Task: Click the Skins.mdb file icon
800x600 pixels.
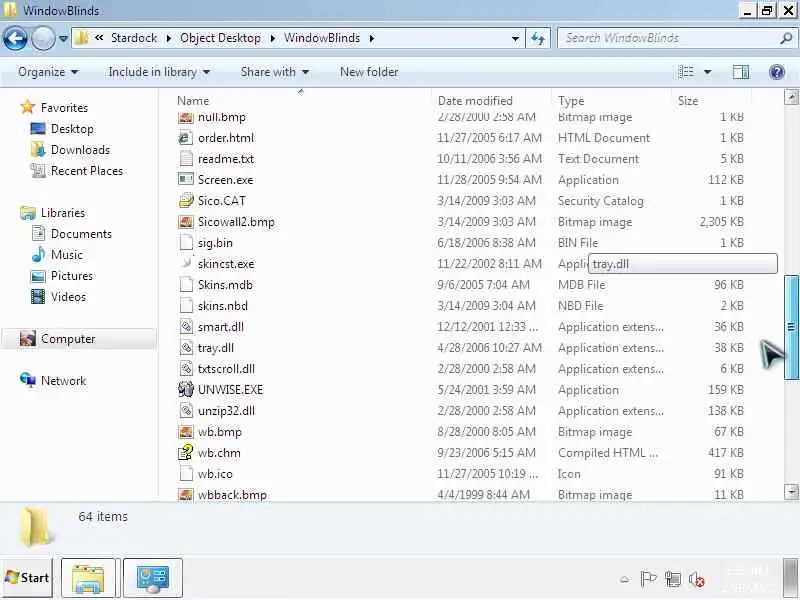Action: pyautogui.click(x=186, y=285)
